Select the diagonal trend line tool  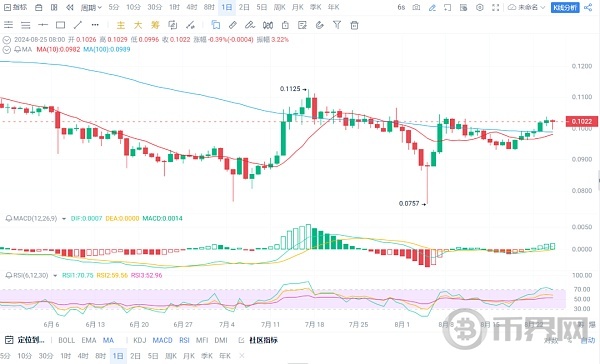coord(78,25)
